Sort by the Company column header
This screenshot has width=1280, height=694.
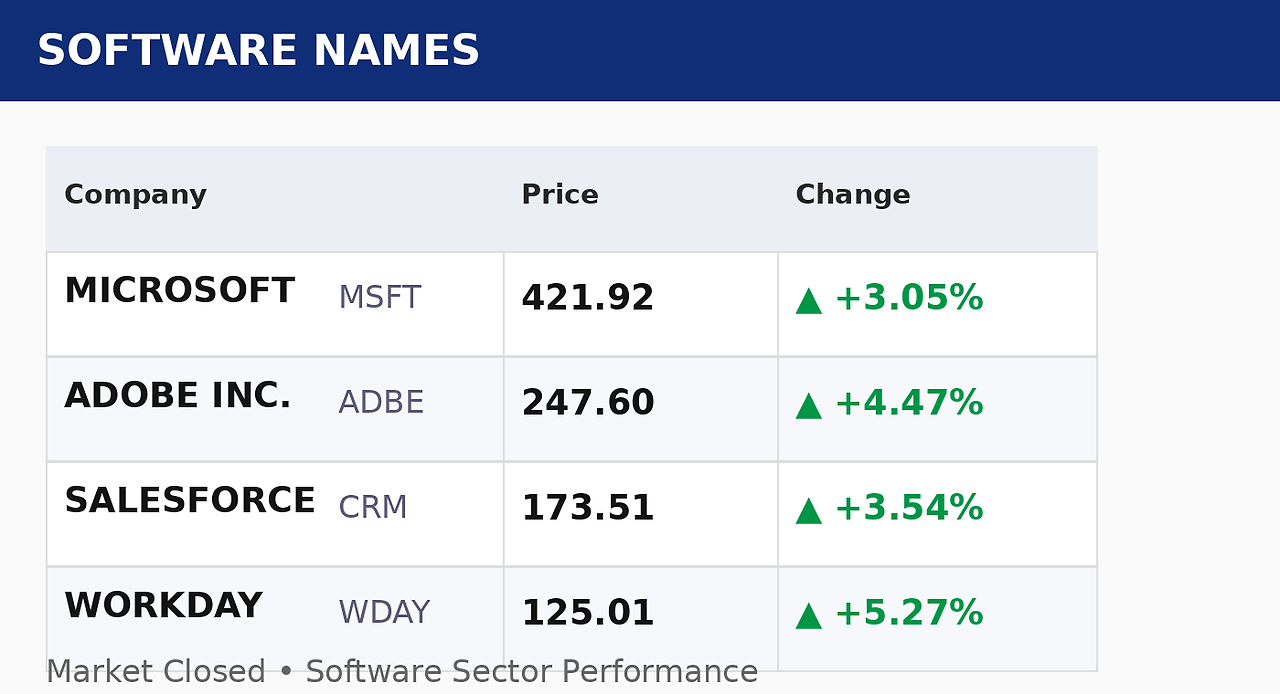pos(135,195)
